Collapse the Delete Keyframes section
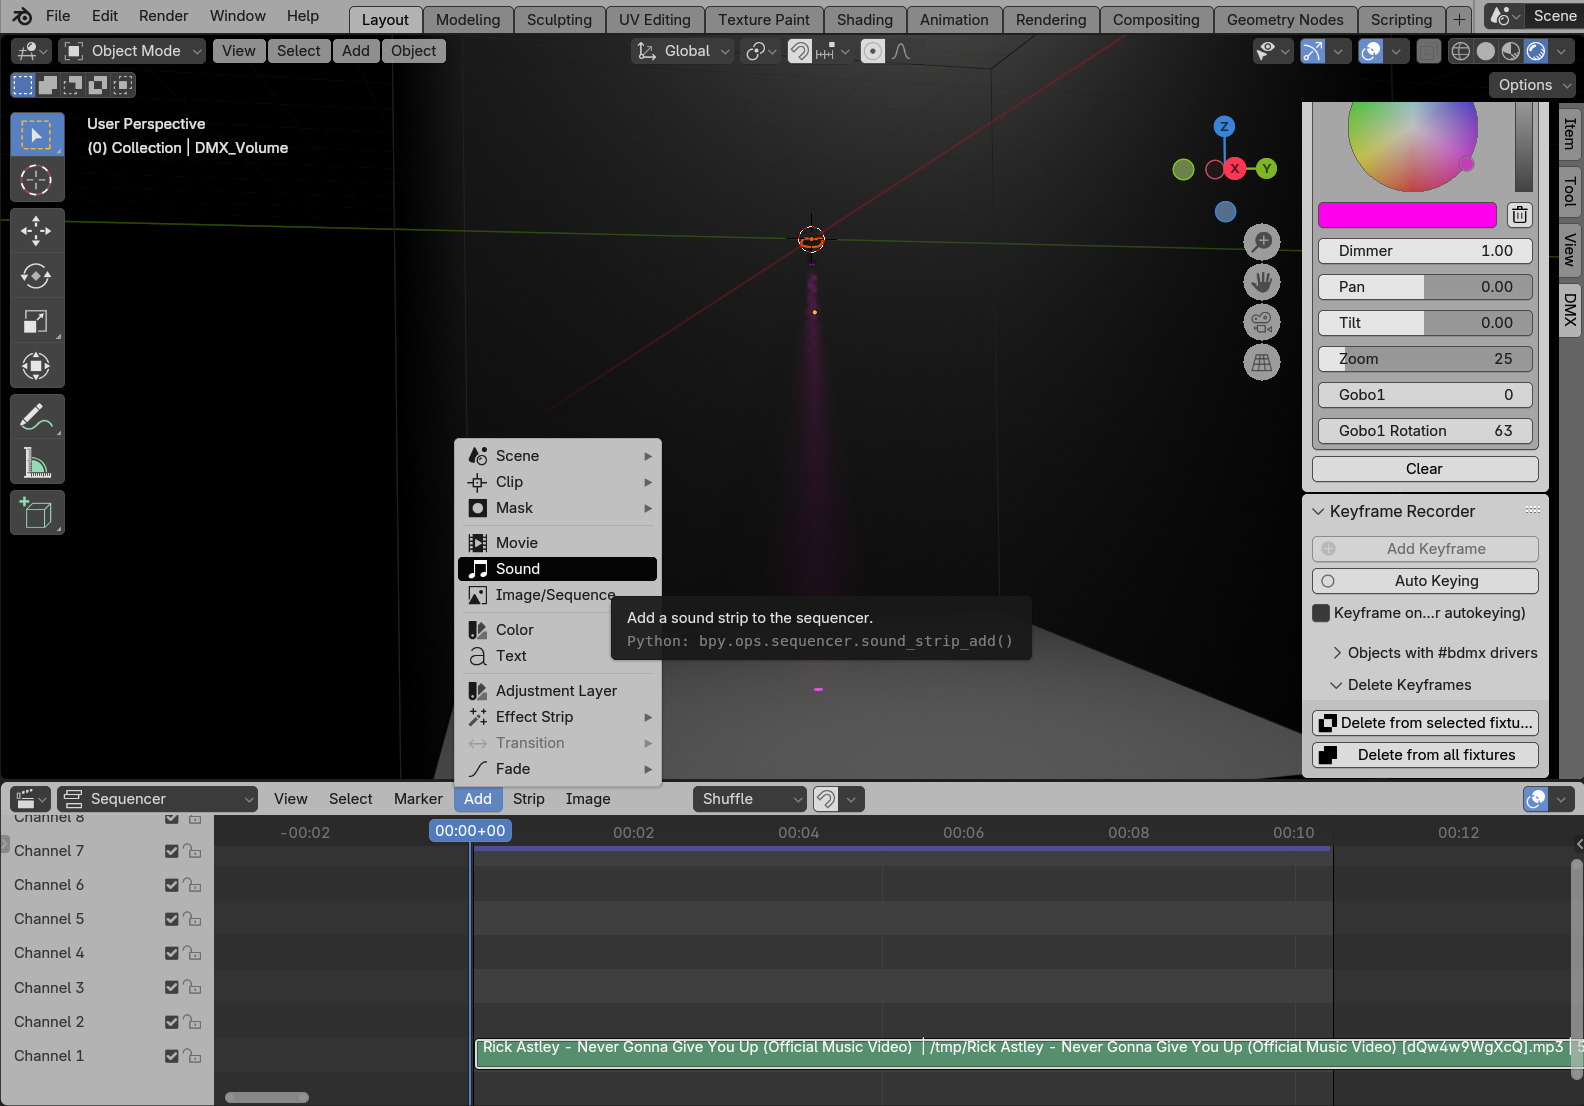 tap(1337, 685)
